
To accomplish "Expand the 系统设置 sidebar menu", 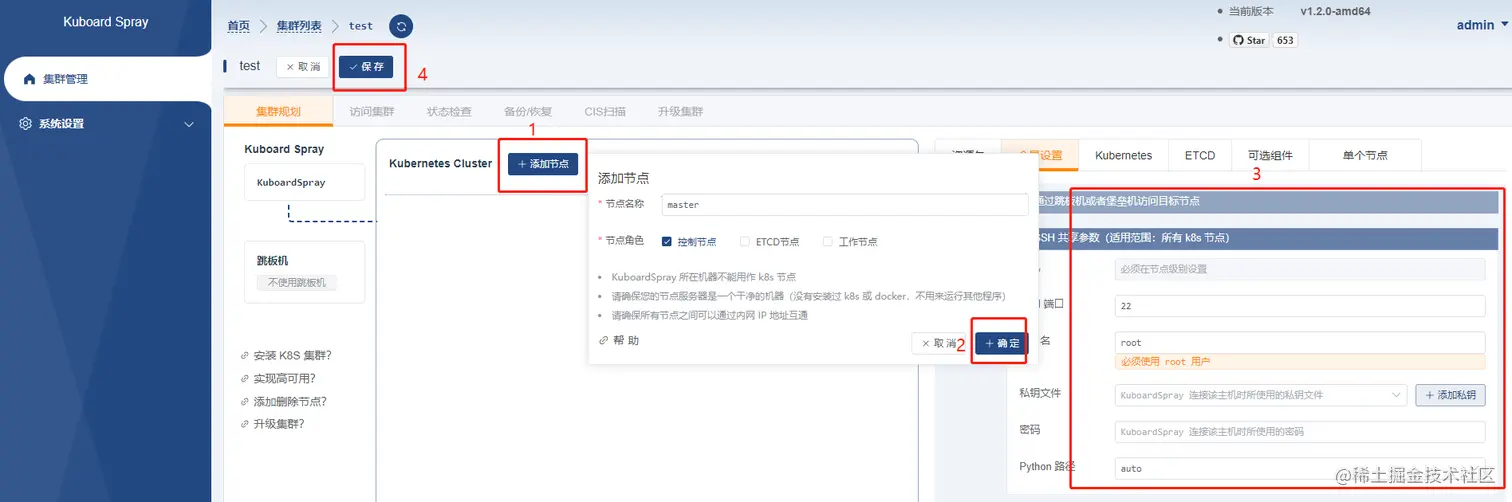I will pyautogui.click(x=105, y=124).
